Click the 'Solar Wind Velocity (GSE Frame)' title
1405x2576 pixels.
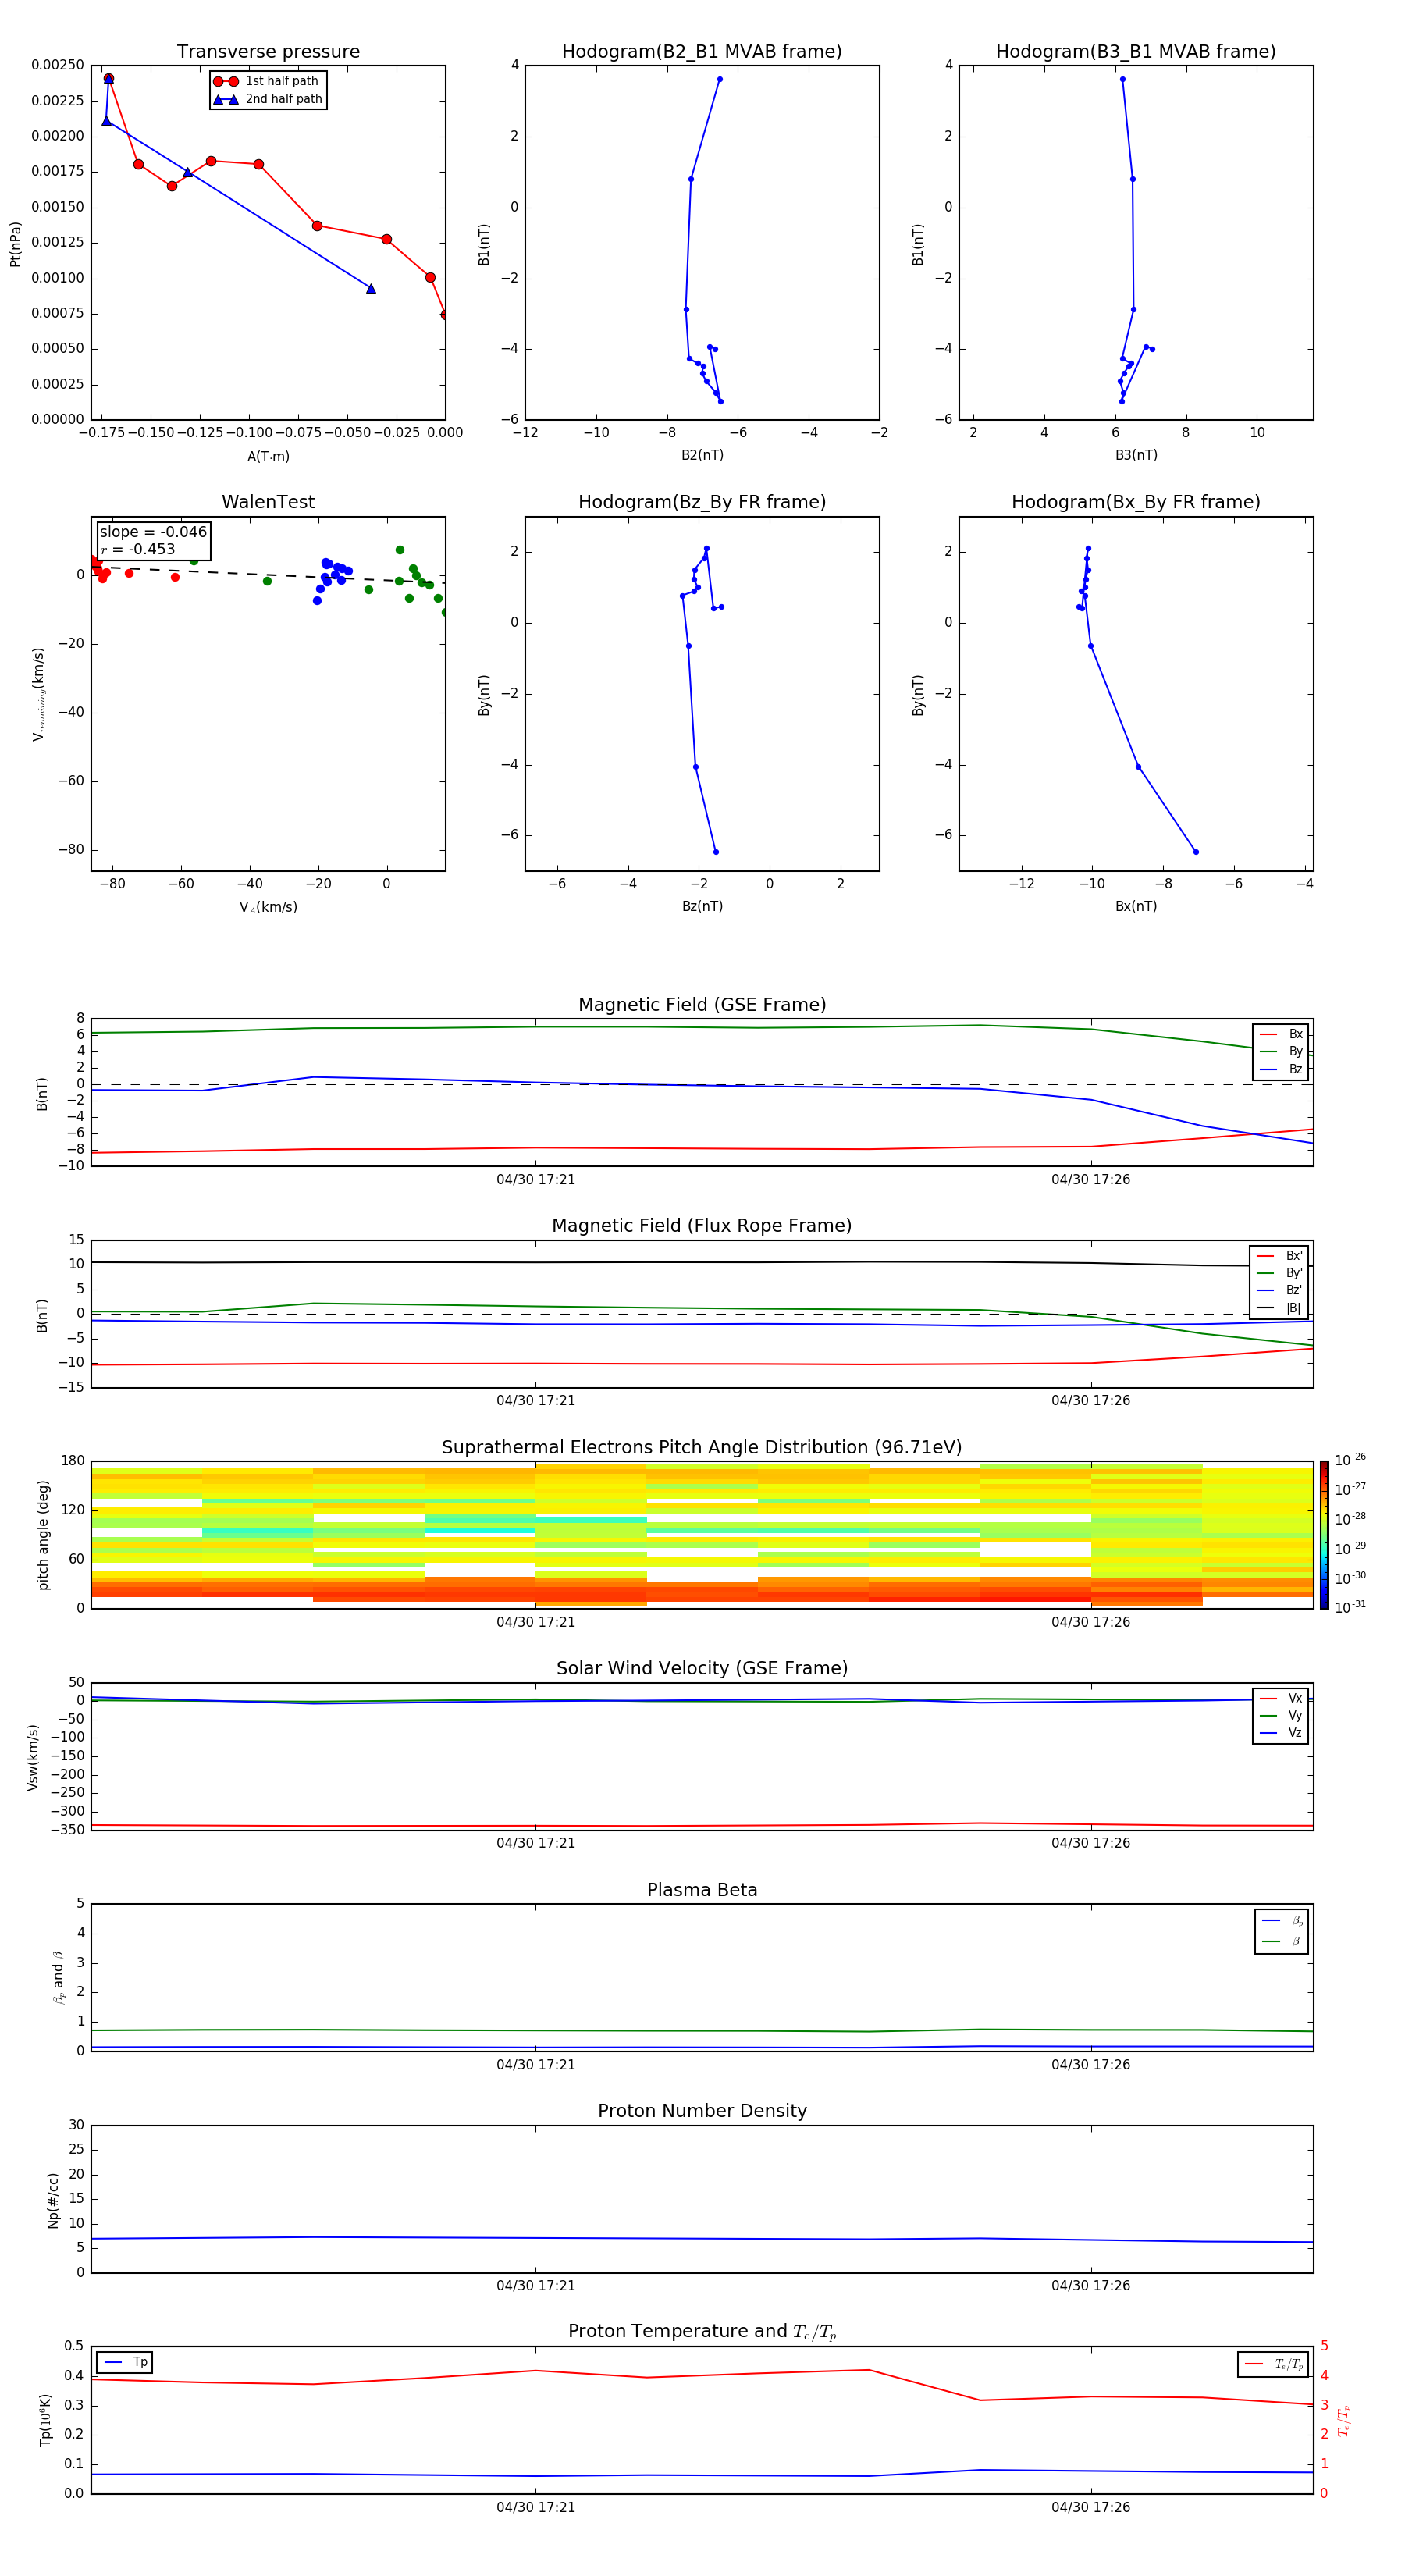click(702, 1669)
